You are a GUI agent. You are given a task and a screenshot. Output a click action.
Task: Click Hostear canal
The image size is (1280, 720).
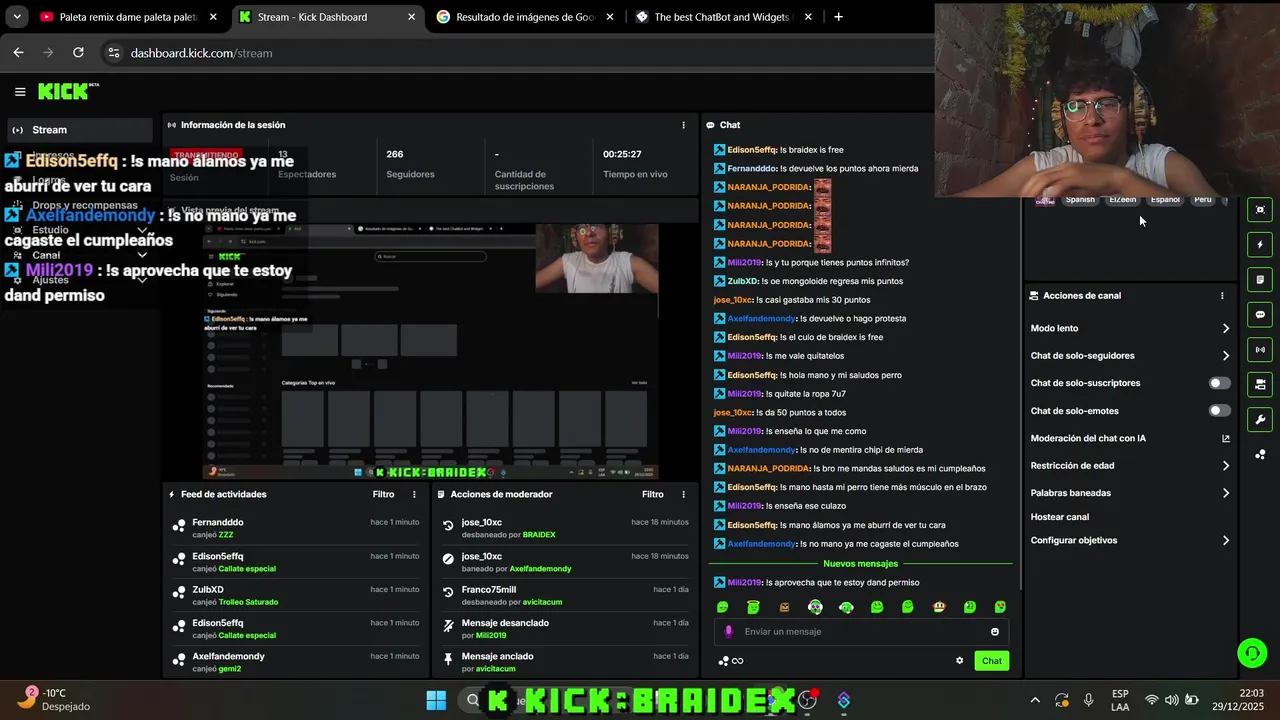coord(1060,517)
